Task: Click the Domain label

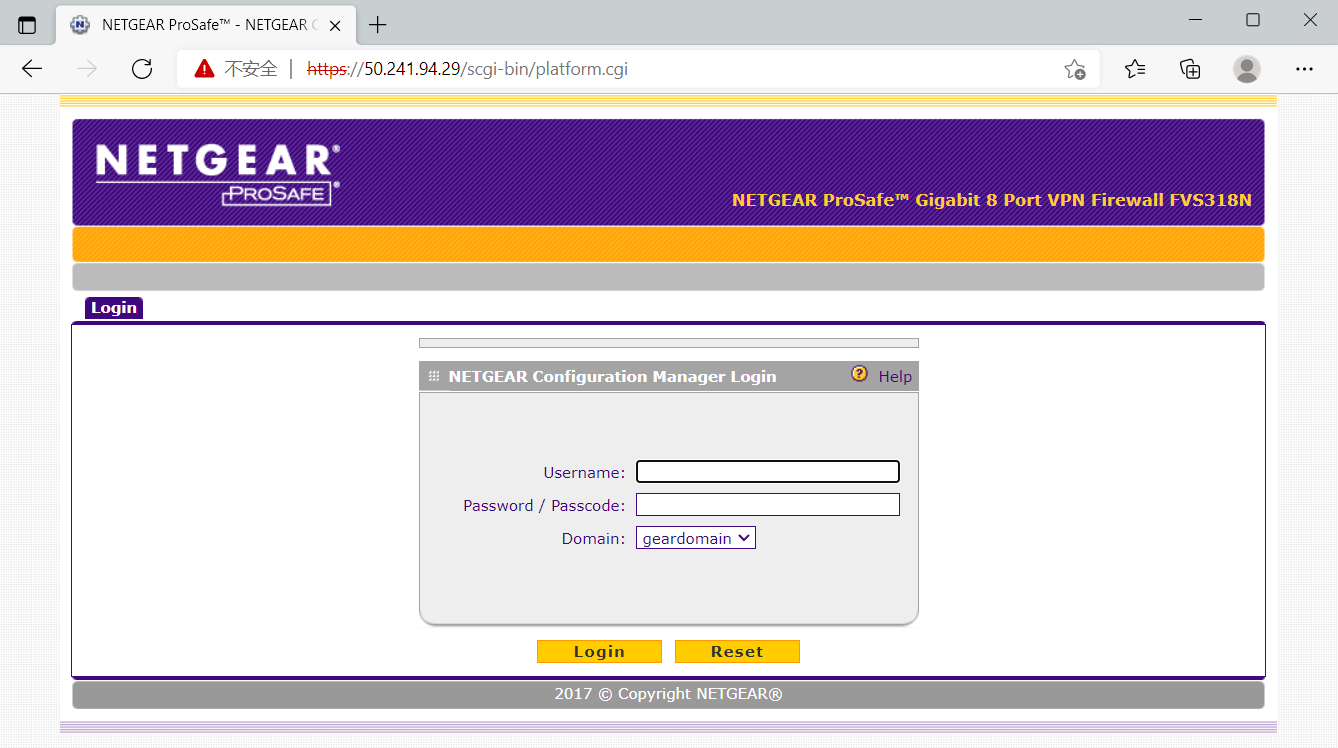Action: coord(593,539)
